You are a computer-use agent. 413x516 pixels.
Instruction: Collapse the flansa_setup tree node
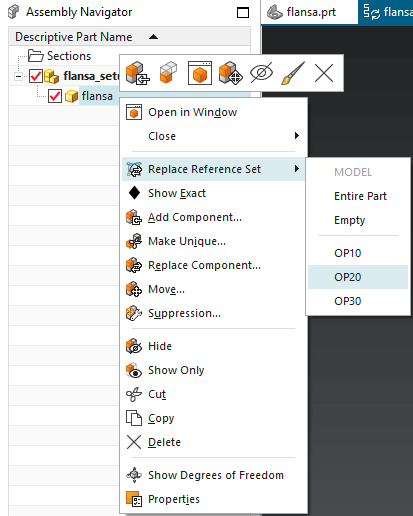pyautogui.click(x=19, y=77)
